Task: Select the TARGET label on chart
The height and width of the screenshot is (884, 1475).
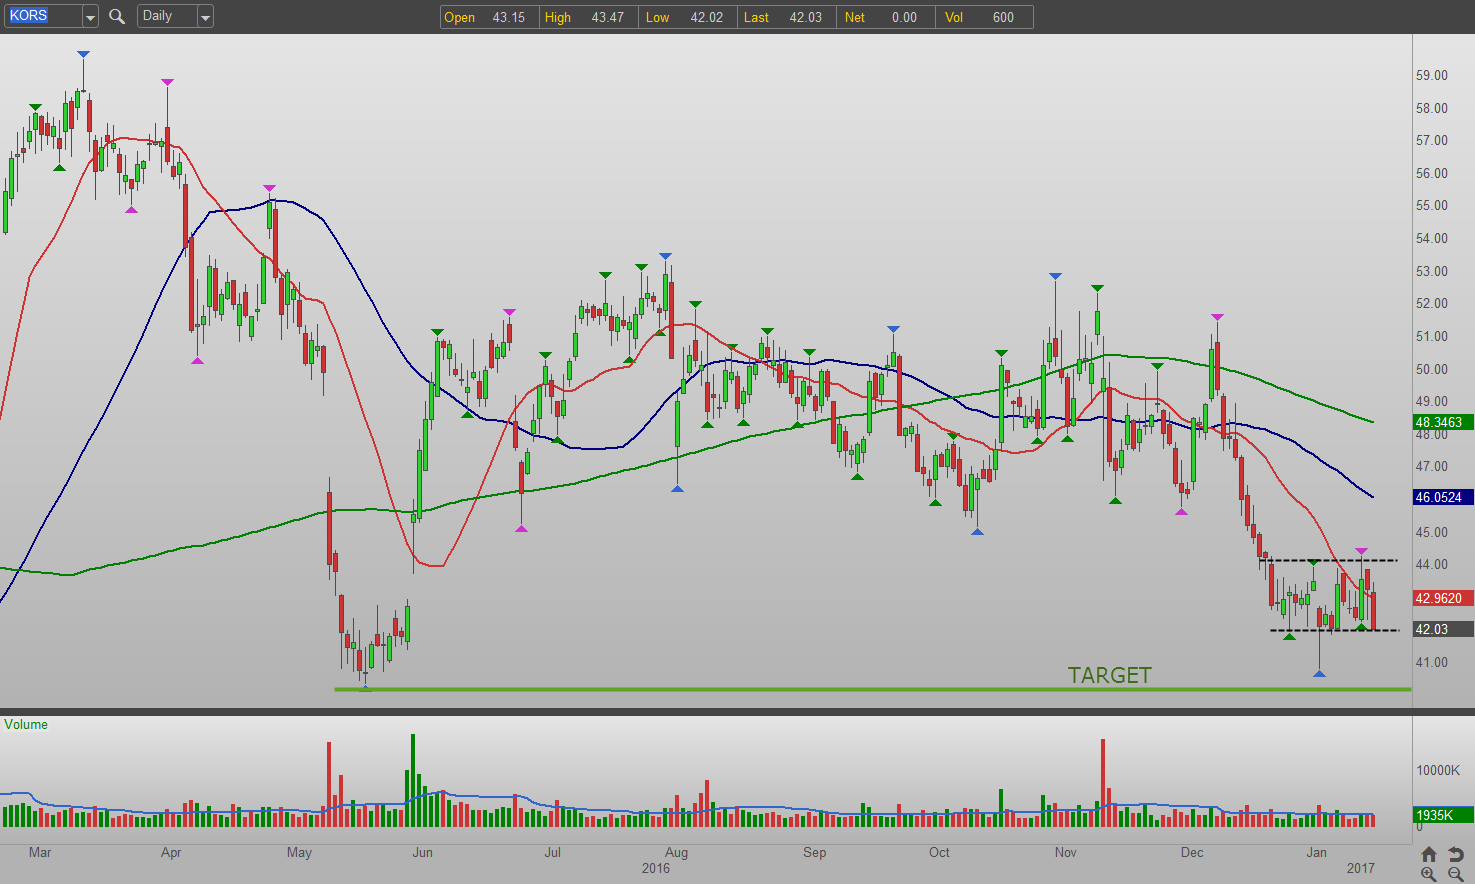Action: point(1109,675)
